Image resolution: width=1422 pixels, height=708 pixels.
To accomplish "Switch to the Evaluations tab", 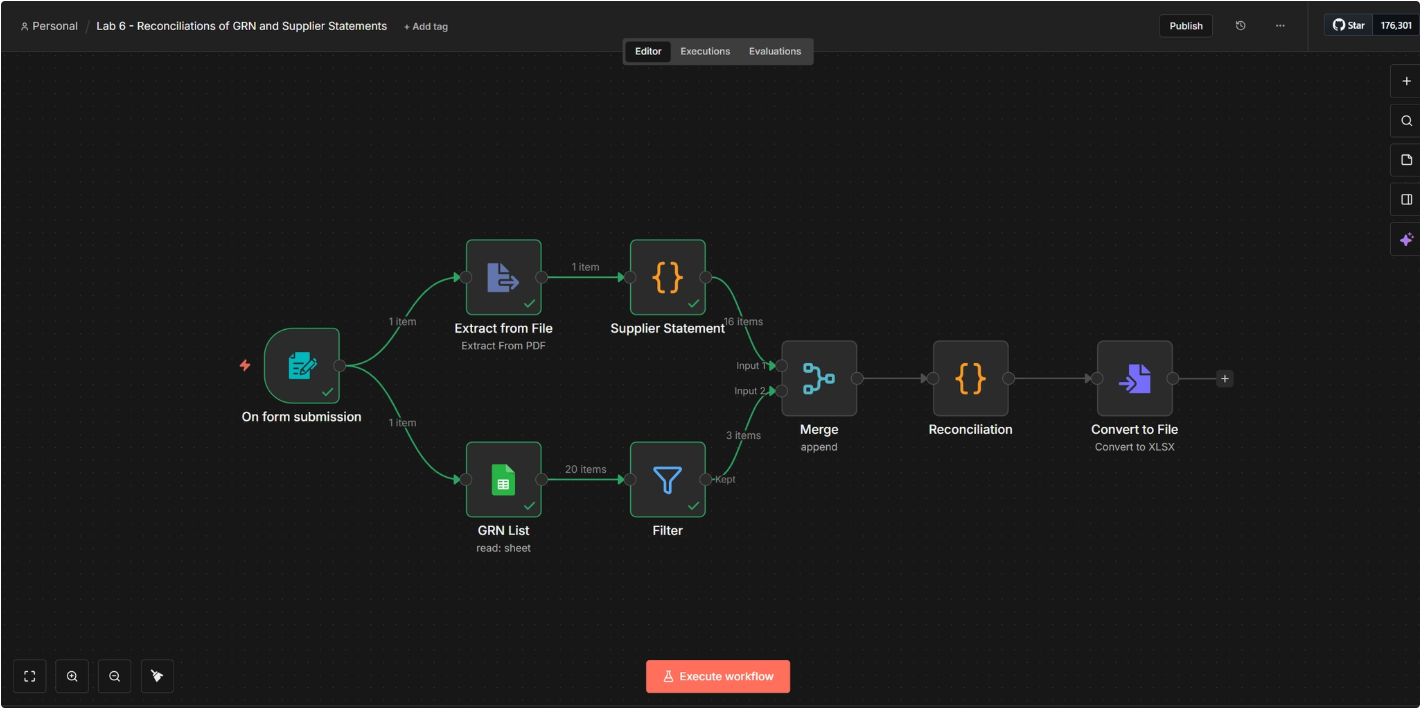I will [x=775, y=51].
